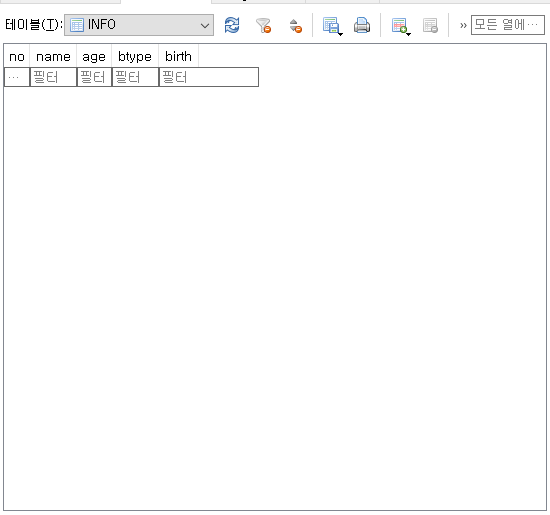Focus the btype column filter box
Image resolution: width=550 pixels, height=515 pixels.
[x=135, y=77]
